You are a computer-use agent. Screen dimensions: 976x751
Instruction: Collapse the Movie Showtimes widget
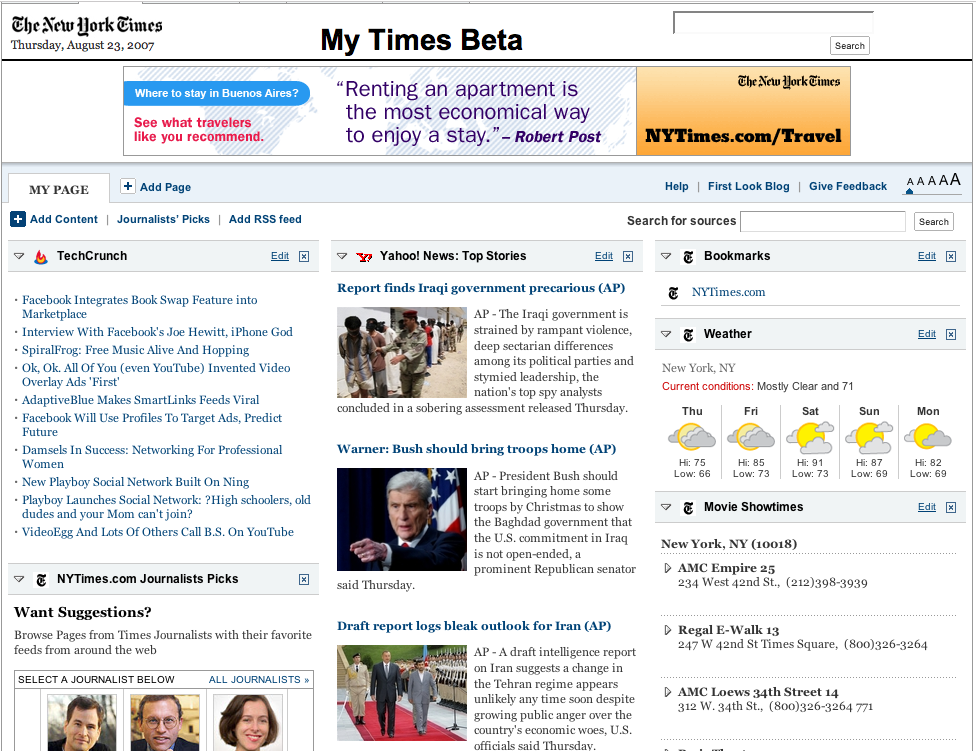coord(666,507)
